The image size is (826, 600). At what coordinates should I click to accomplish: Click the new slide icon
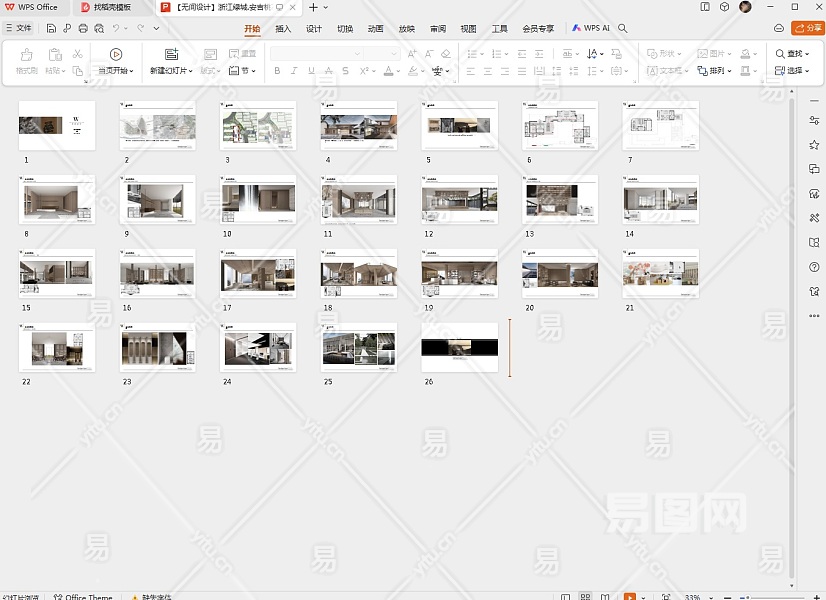pyautogui.click(x=171, y=55)
